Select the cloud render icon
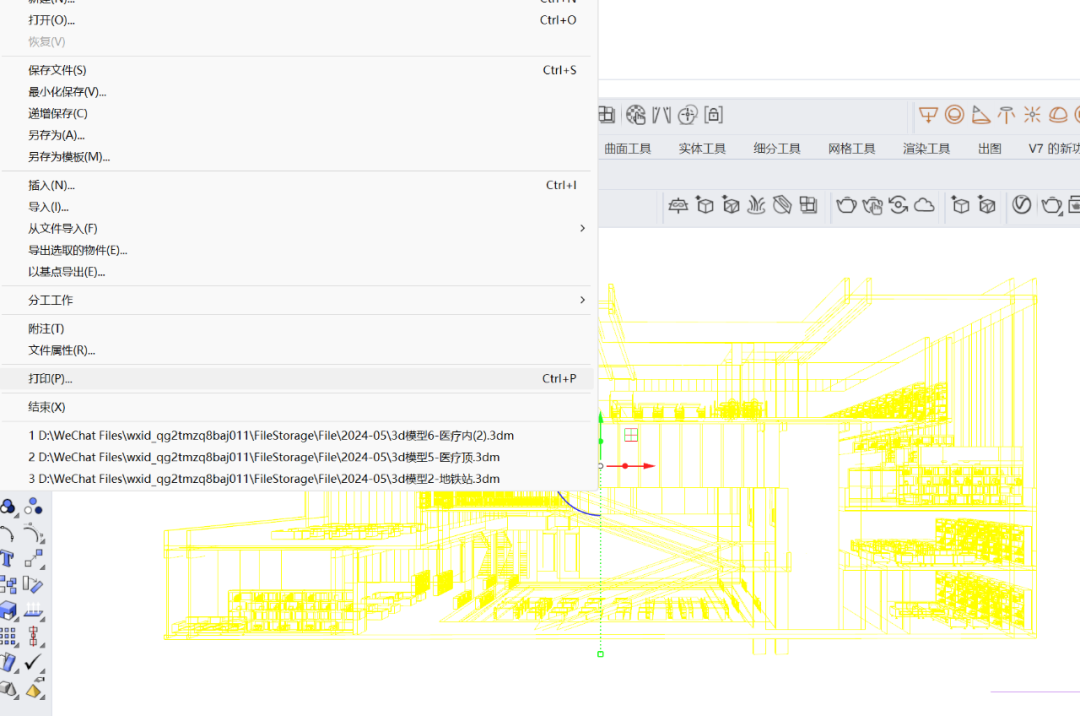 924,204
